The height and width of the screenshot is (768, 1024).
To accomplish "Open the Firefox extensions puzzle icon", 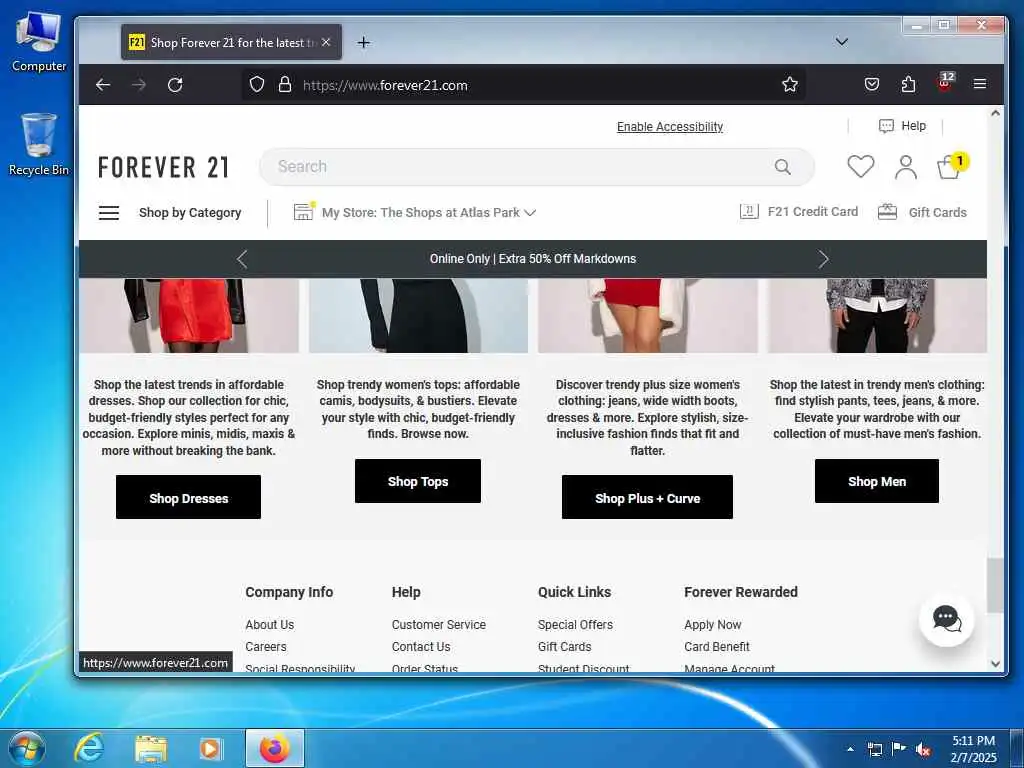I will click(908, 84).
